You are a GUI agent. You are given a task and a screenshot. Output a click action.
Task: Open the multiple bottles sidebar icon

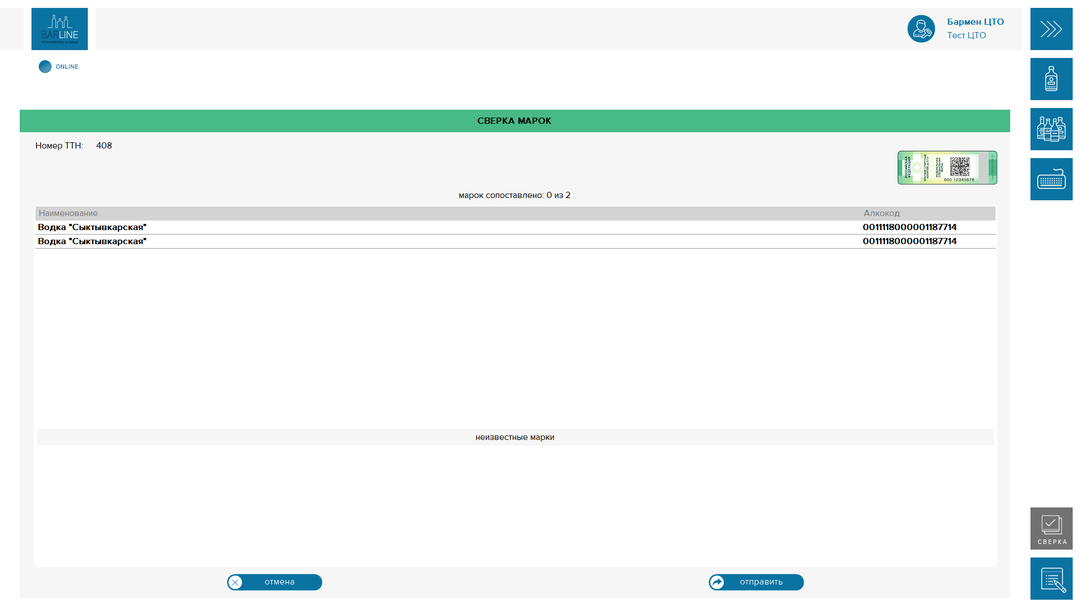point(1051,129)
